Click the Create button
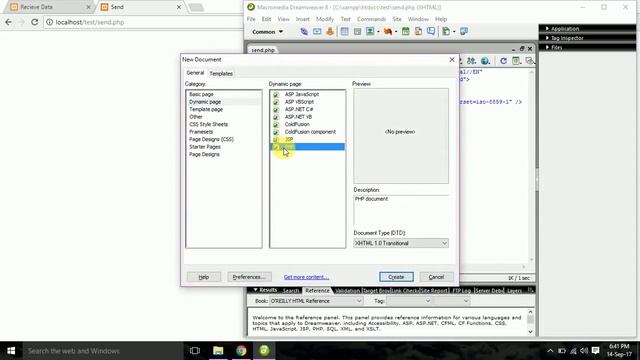The image size is (640, 360). [396, 277]
